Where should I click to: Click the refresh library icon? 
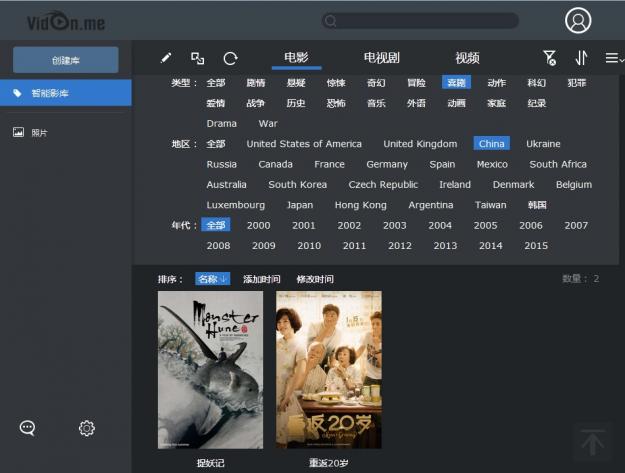230,59
